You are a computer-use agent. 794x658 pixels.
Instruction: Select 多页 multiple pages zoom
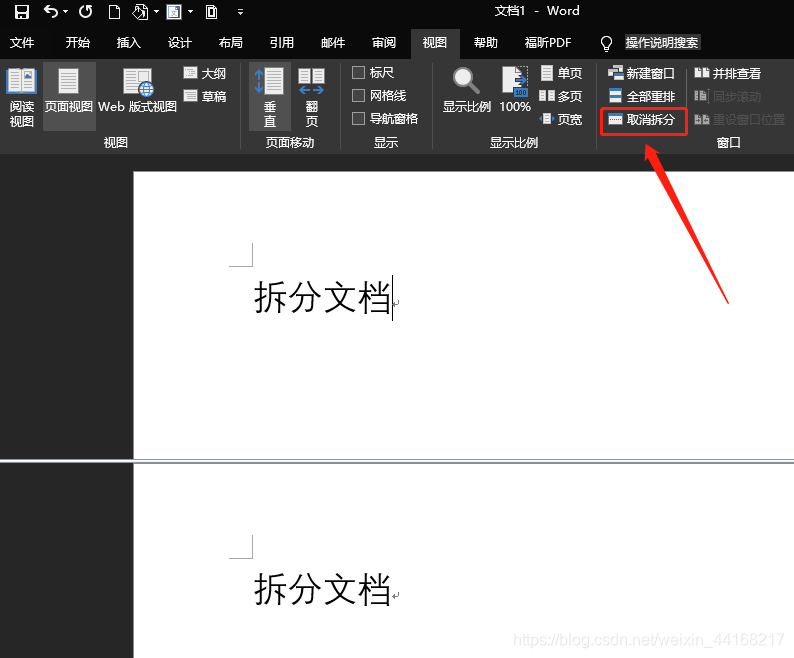pyautogui.click(x=561, y=96)
